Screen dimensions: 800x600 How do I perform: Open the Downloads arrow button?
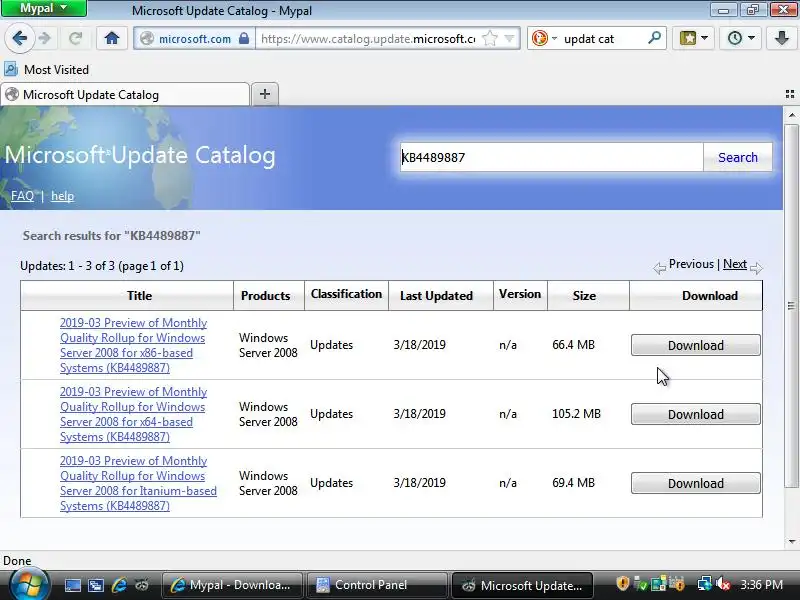click(782, 38)
